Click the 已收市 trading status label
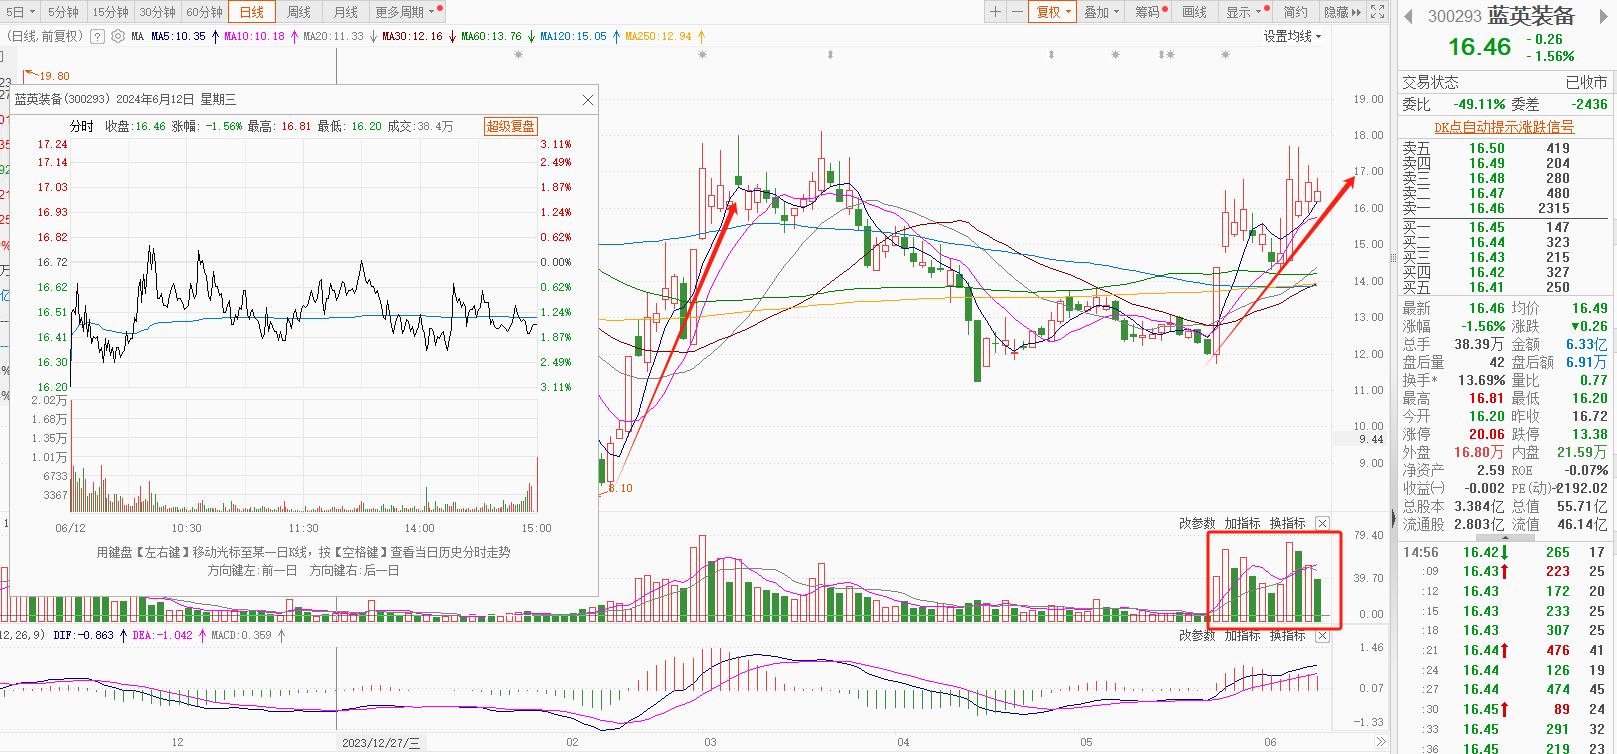This screenshot has height=754, width=1617. 1586,82
